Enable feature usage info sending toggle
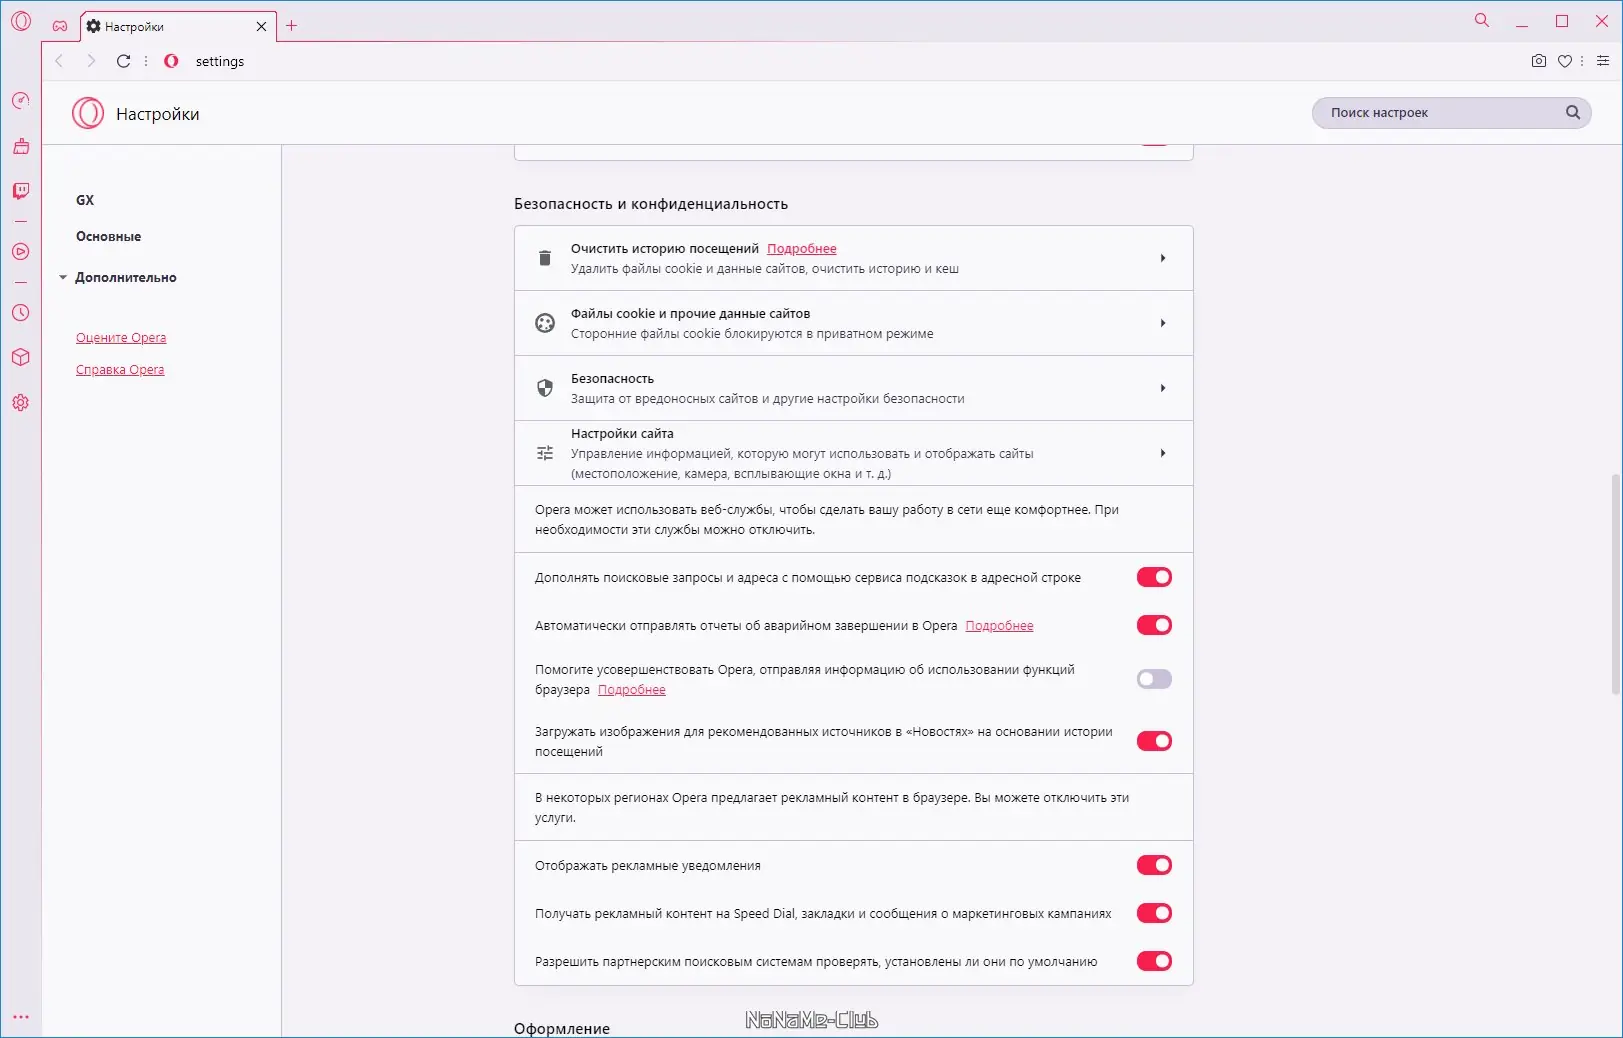The image size is (1623, 1038). click(x=1154, y=679)
